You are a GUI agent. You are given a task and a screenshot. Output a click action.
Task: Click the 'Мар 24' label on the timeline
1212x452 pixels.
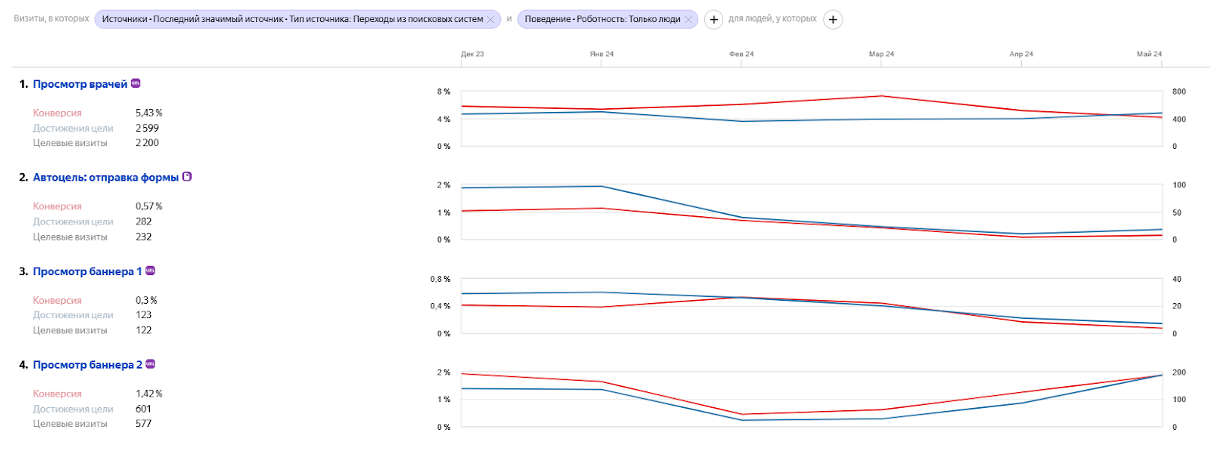point(881,53)
